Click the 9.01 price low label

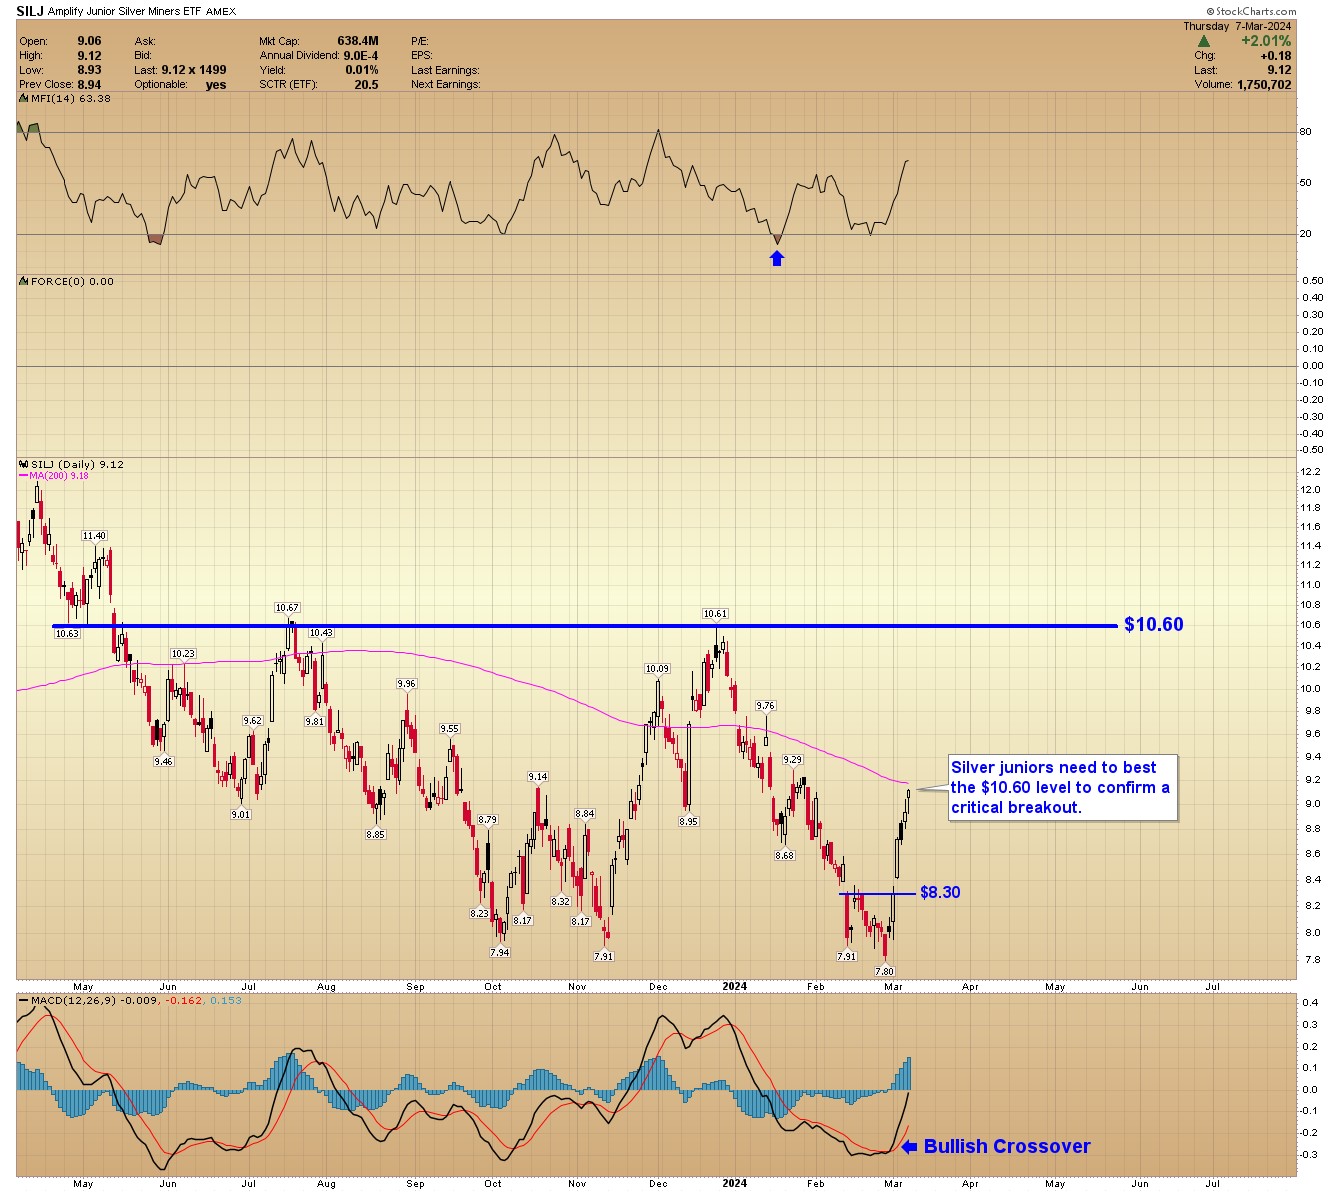[241, 814]
